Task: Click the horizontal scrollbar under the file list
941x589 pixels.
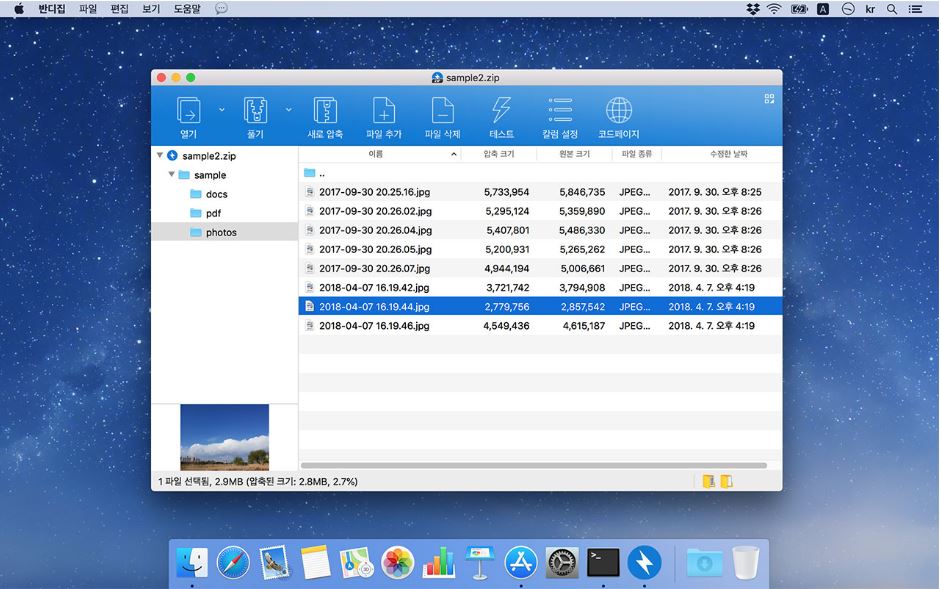Action: tap(534, 465)
